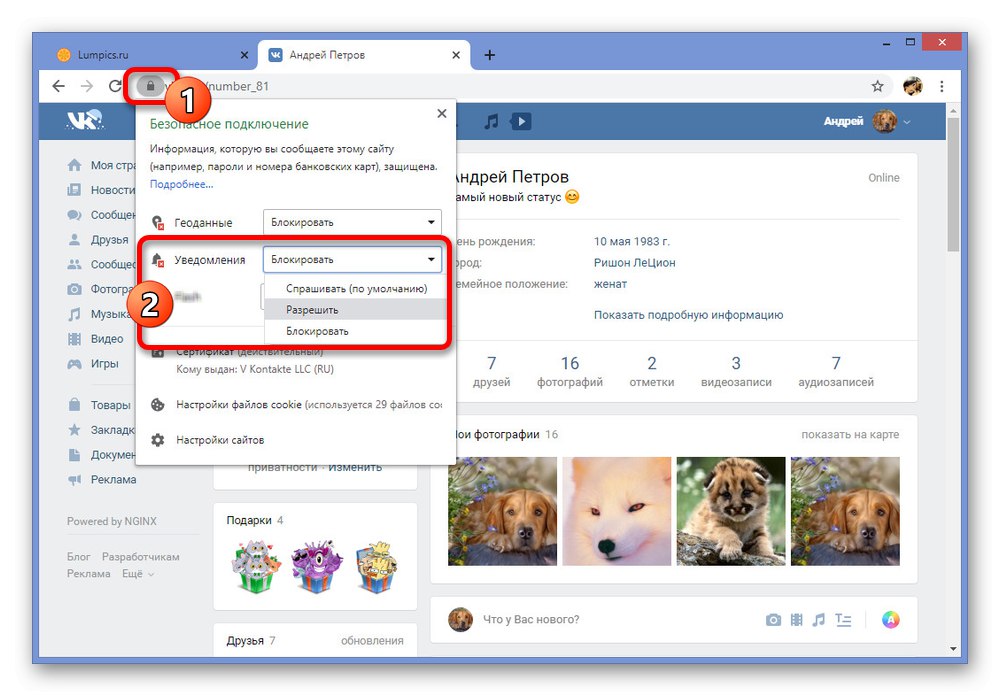Open VK video player icon in header

coord(520,121)
